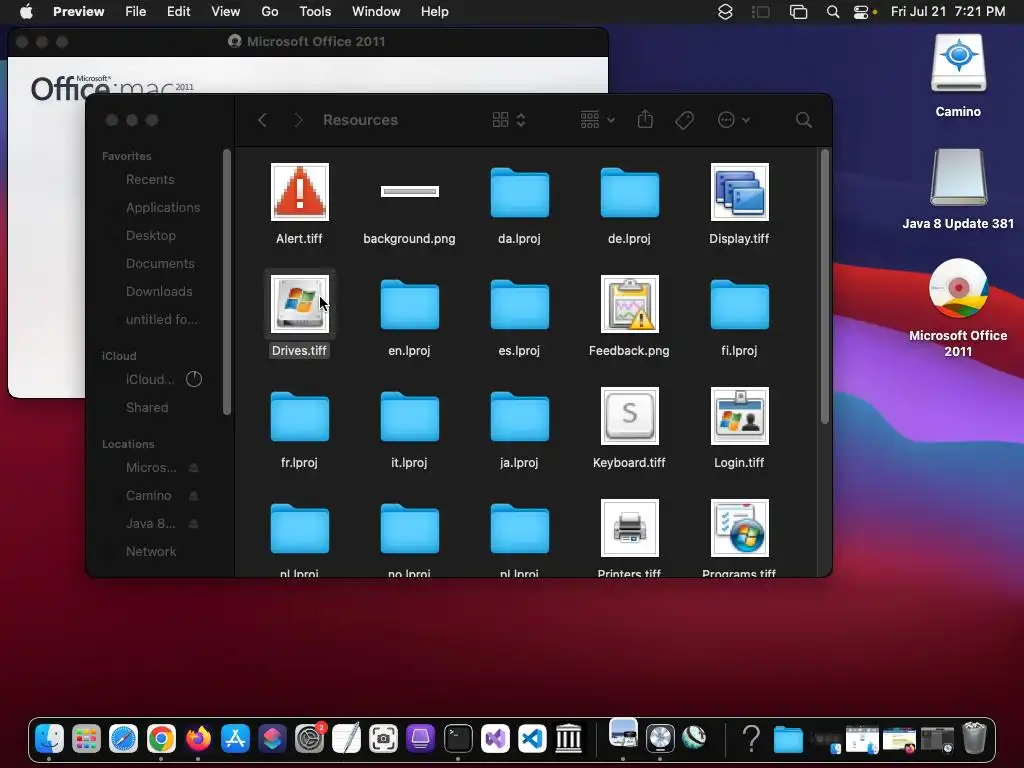Open the Group By dropdown in toolbar

pos(598,120)
